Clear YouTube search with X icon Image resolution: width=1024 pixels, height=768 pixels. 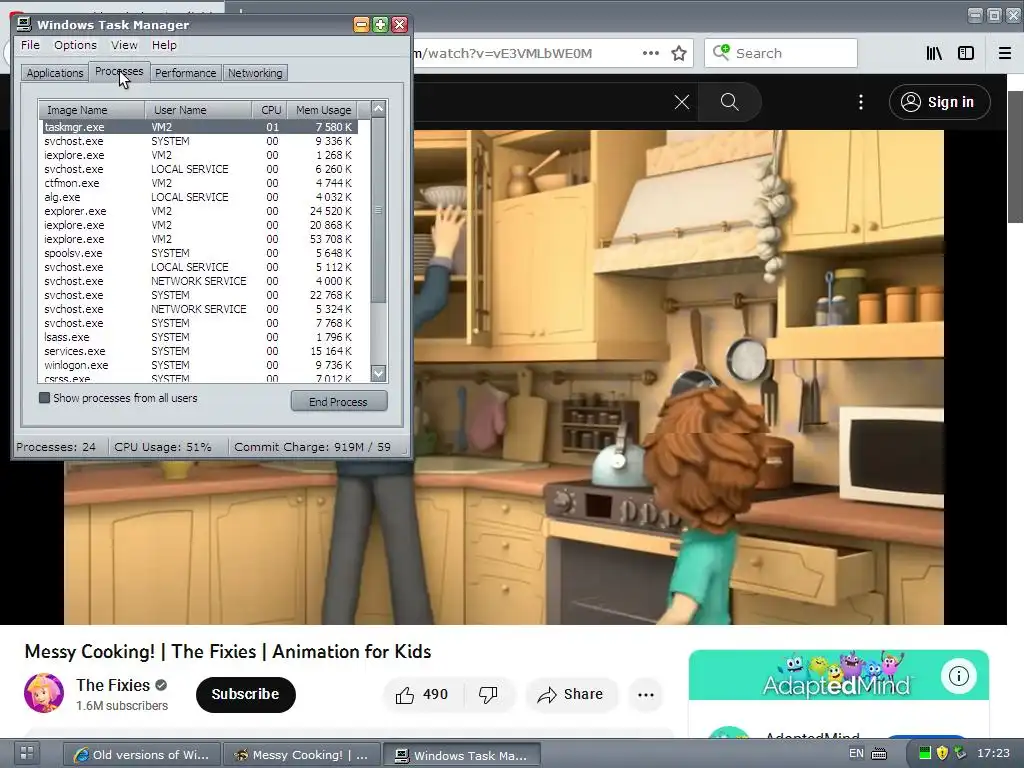click(x=682, y=102)
